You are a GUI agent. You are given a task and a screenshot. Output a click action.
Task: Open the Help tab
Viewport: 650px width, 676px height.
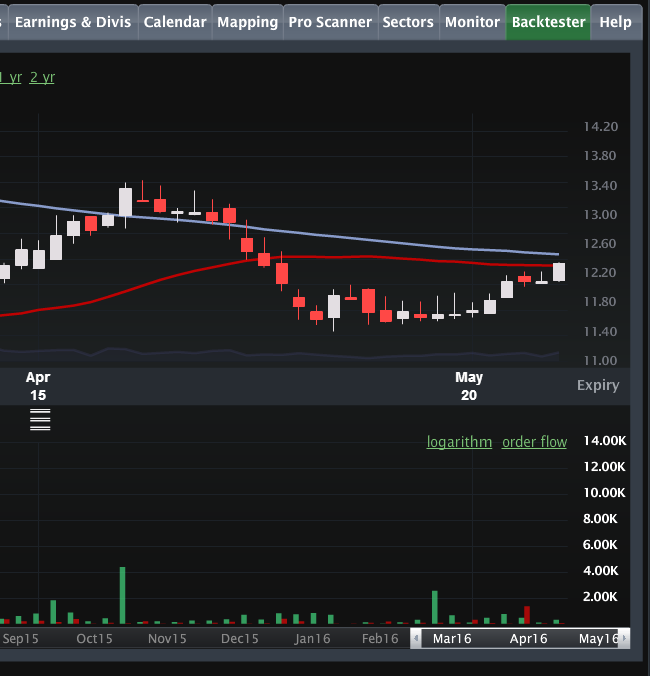[616, 22]
